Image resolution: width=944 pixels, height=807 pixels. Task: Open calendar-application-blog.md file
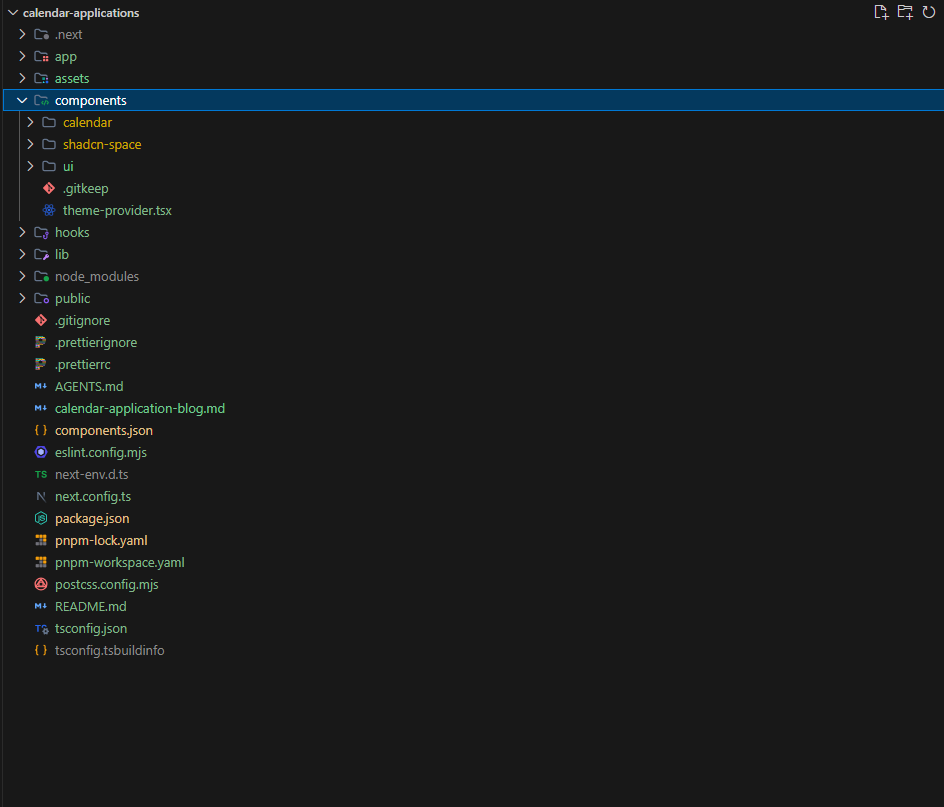(x=140, y=408)
